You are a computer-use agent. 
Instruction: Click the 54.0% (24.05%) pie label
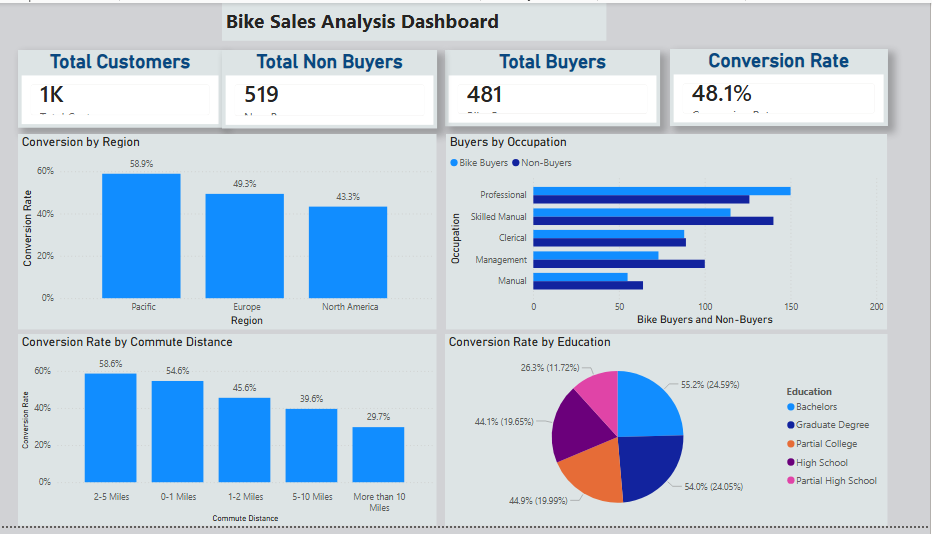click(x=714, y=486)
